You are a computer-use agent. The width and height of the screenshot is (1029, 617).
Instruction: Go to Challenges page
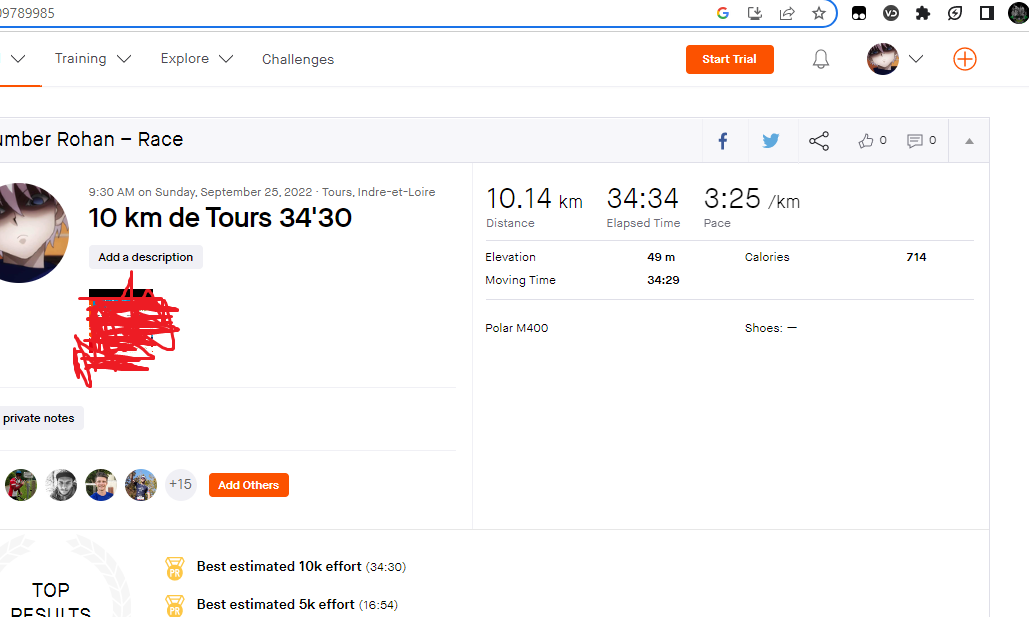(298, 59)
